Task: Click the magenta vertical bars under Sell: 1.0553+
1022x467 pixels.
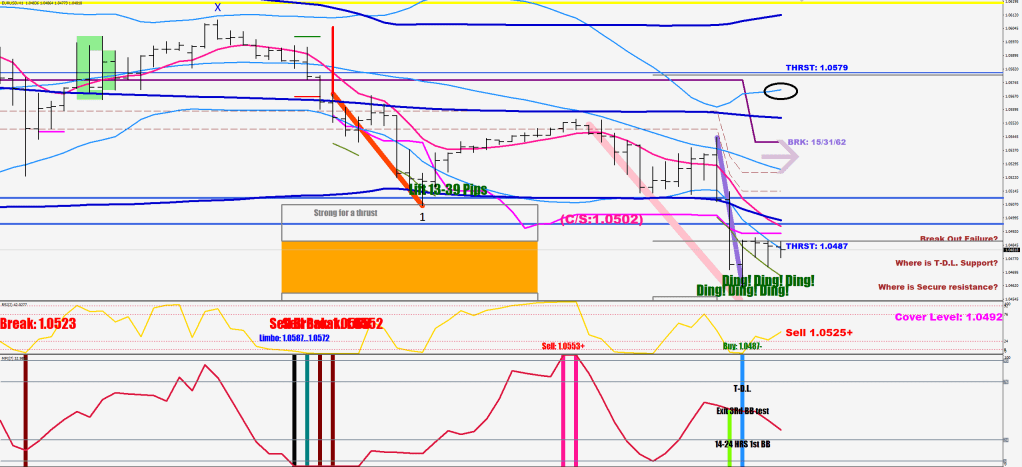Action: [569, 407]
